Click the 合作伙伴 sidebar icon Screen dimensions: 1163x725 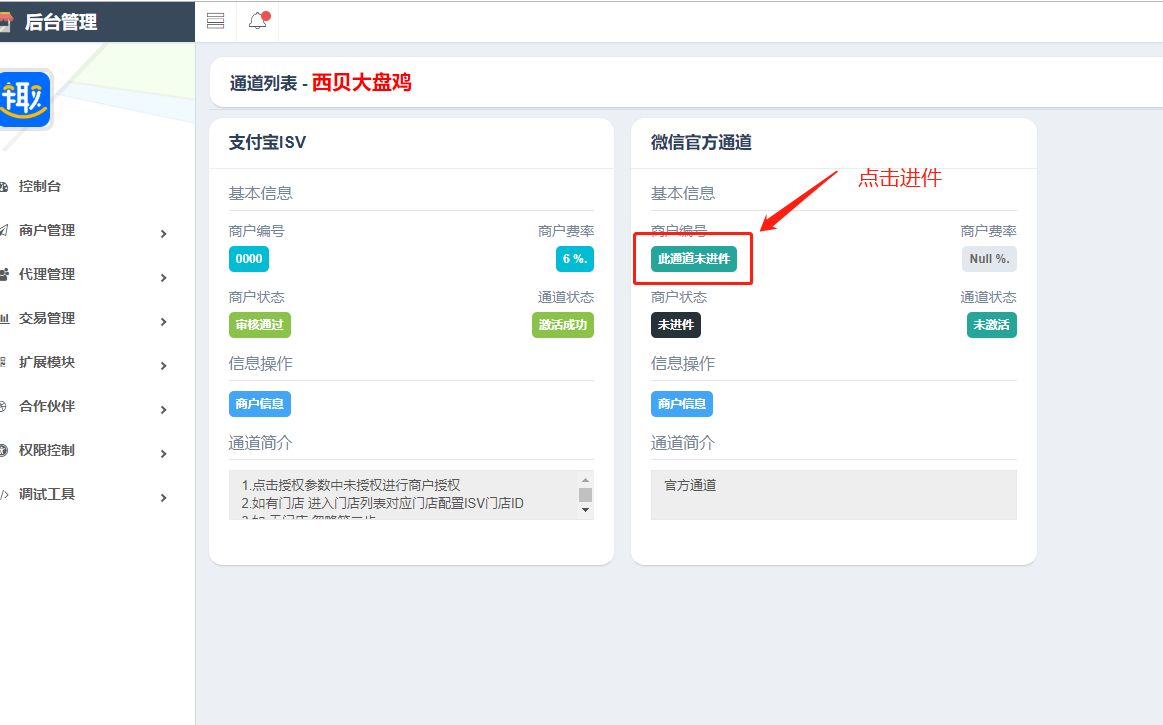[4, 407]
